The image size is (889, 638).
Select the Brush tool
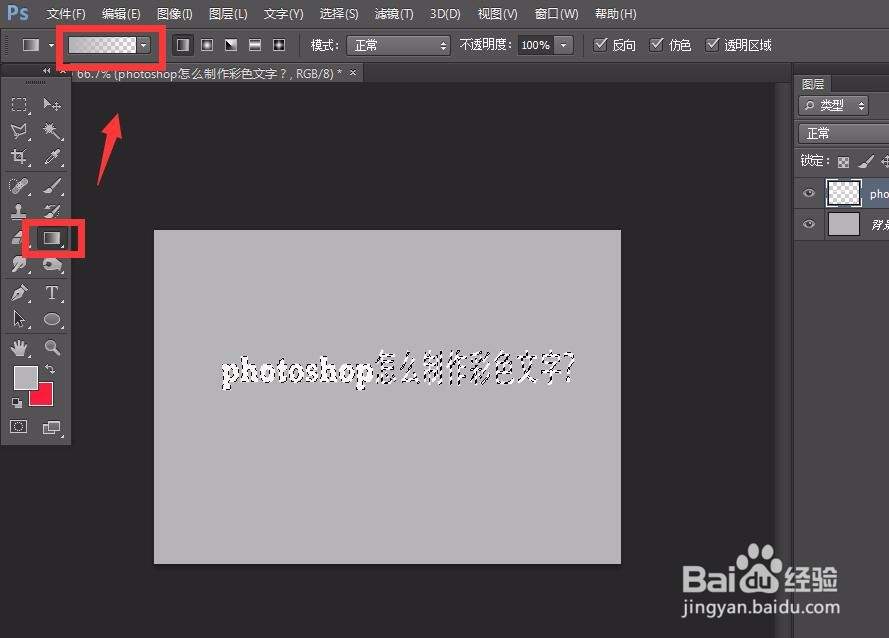tap(52, 185)
